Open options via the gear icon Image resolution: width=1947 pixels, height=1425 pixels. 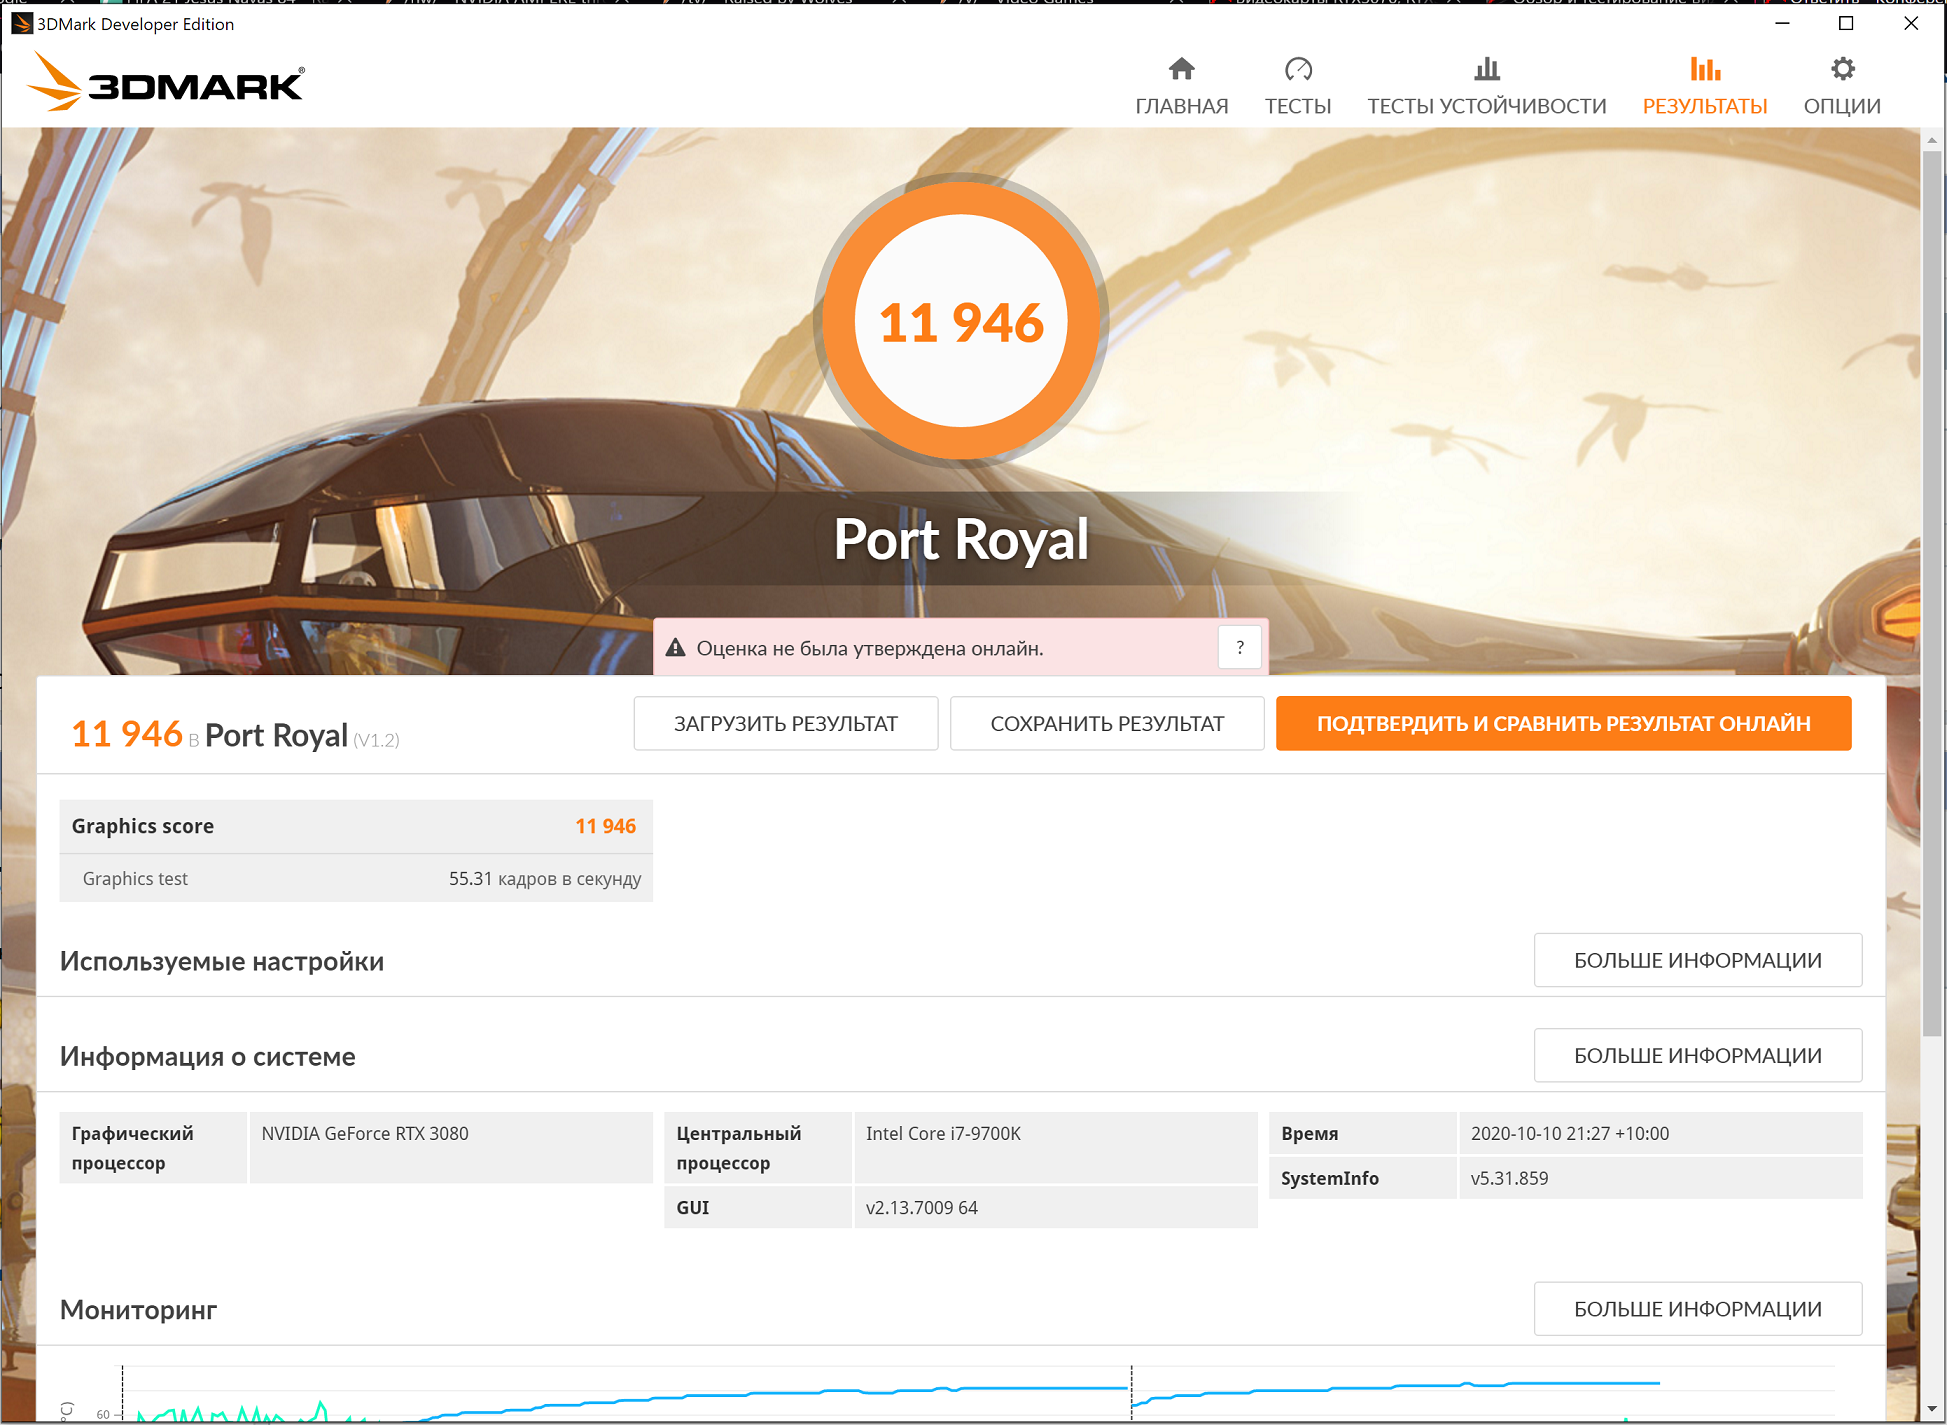pos(1842,69)
